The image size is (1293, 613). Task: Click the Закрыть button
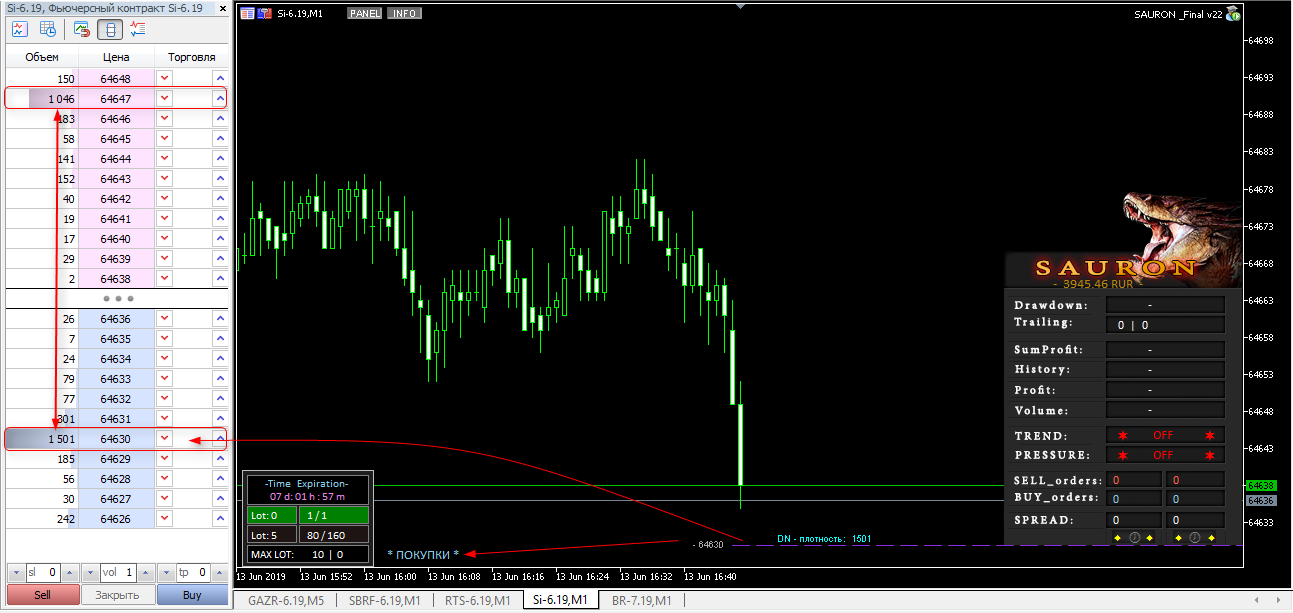[x=117, y=595]
